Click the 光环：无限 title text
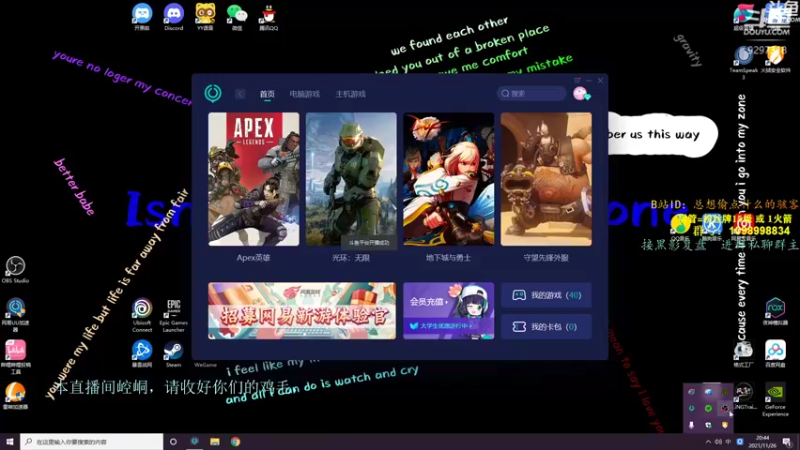Screen dimensions: 800x450 pos(351,258)
